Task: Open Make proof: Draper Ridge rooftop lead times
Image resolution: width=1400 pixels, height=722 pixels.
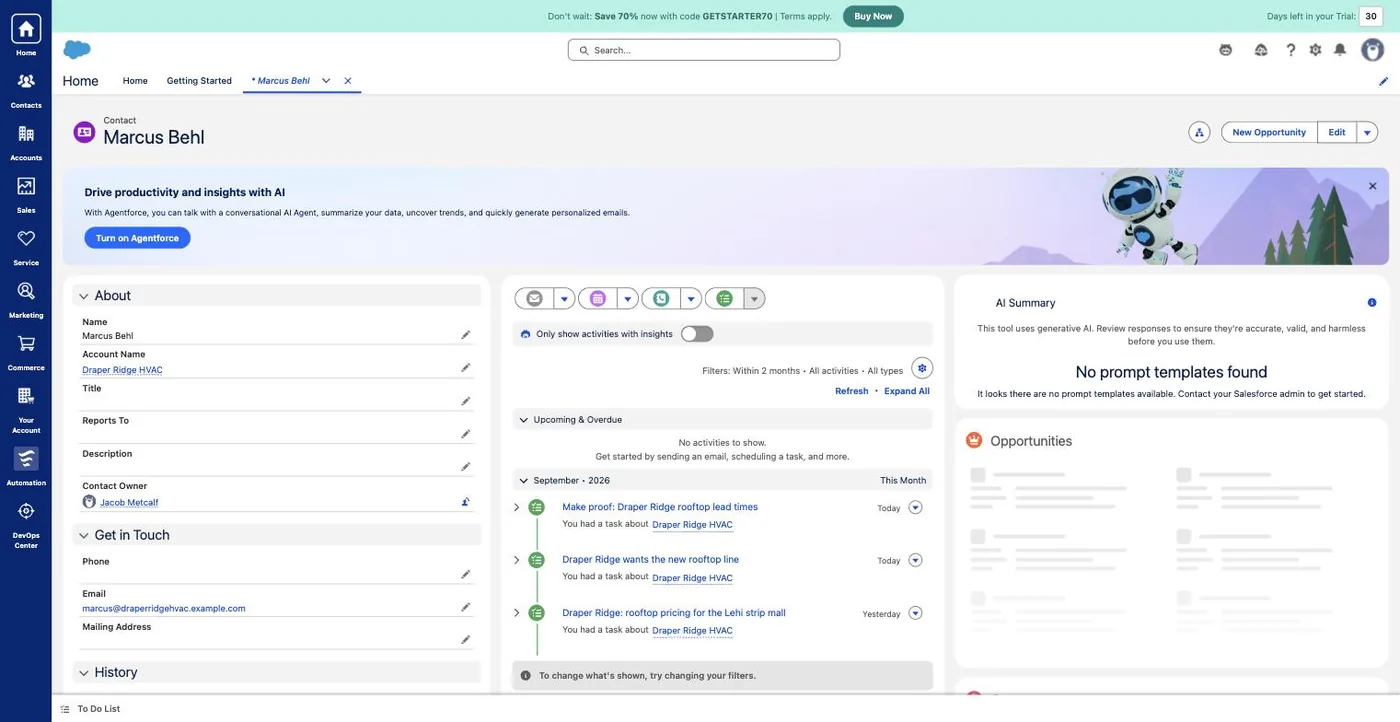Action: (660, 507)
